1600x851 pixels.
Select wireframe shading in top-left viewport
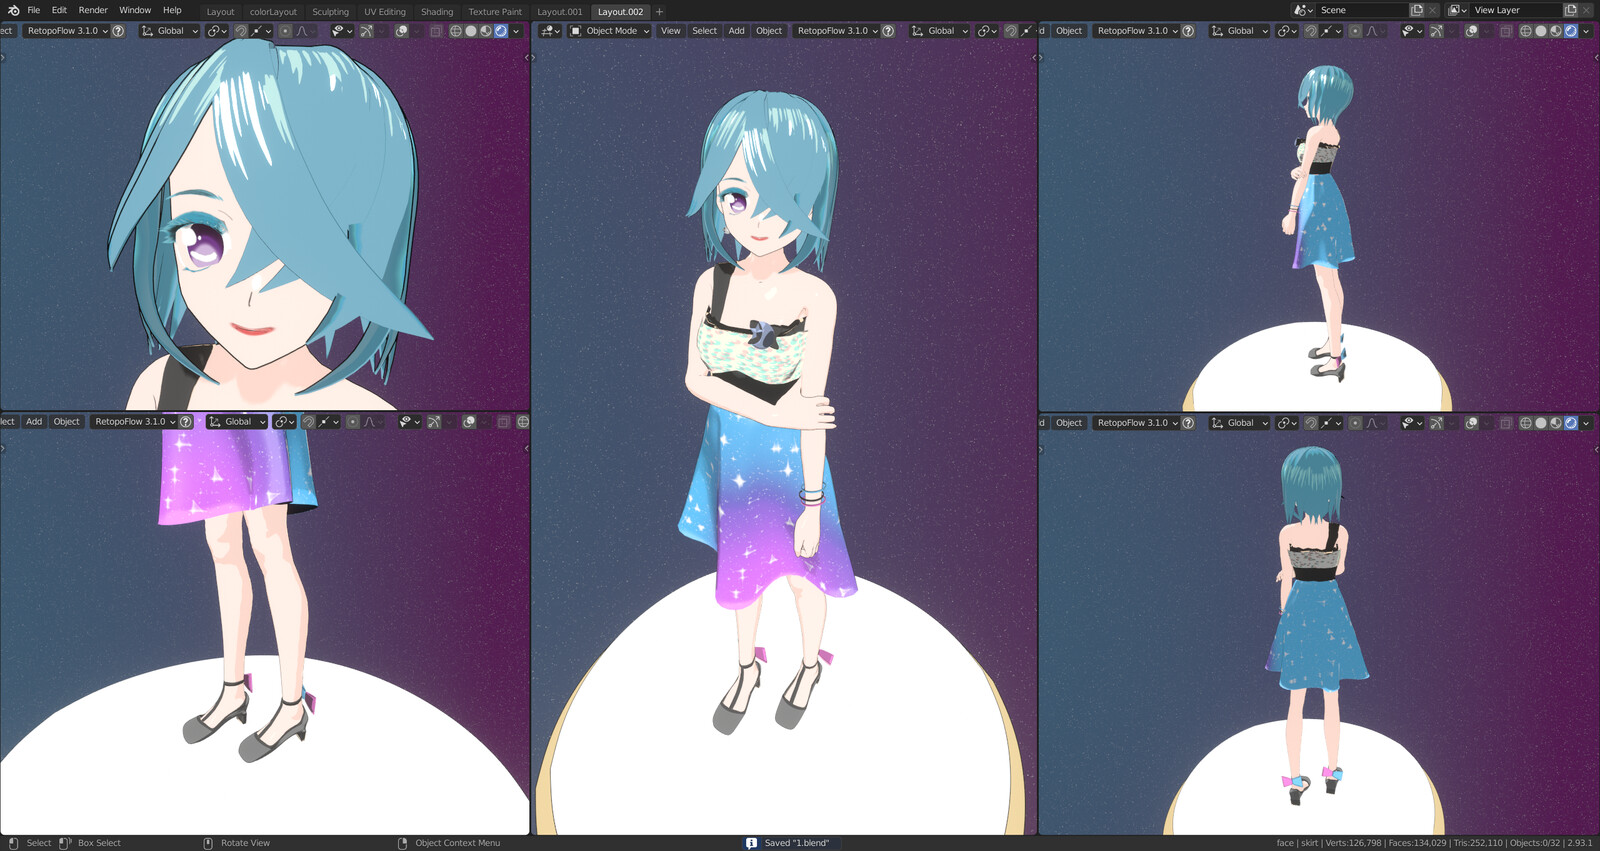pyautogui.click(x=456, y=31)
